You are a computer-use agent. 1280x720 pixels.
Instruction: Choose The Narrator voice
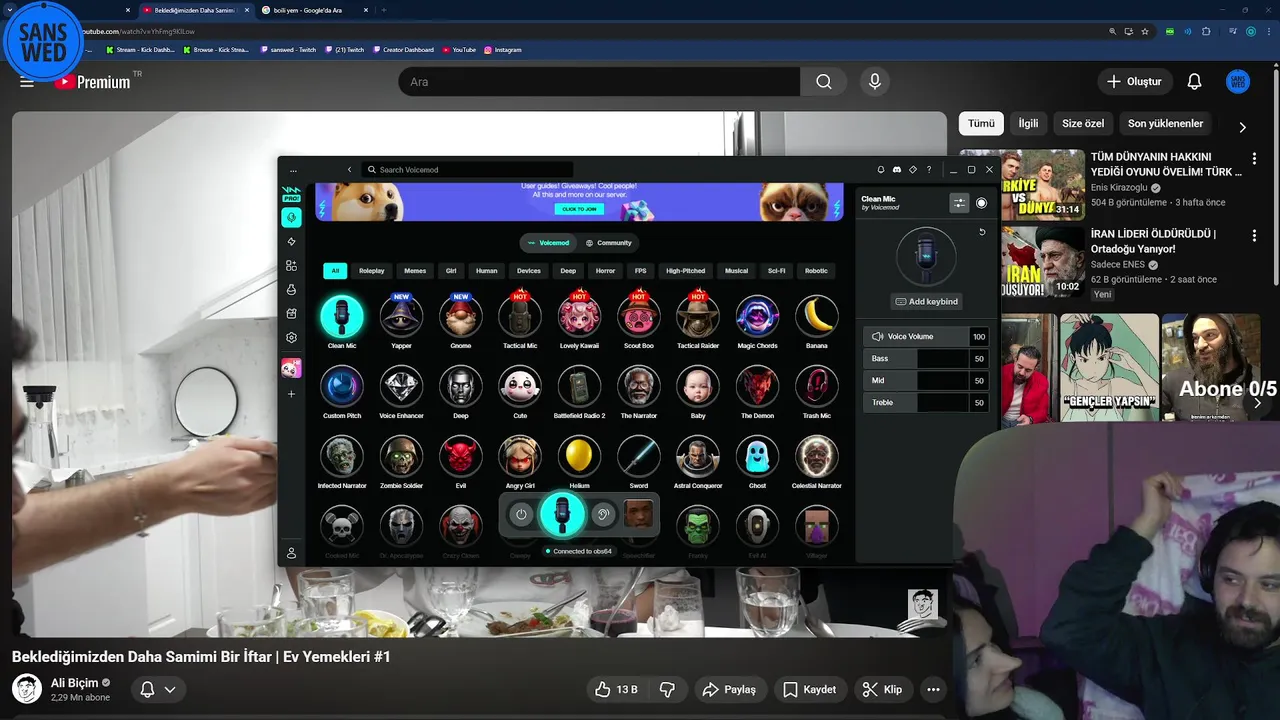pos(639,387)
